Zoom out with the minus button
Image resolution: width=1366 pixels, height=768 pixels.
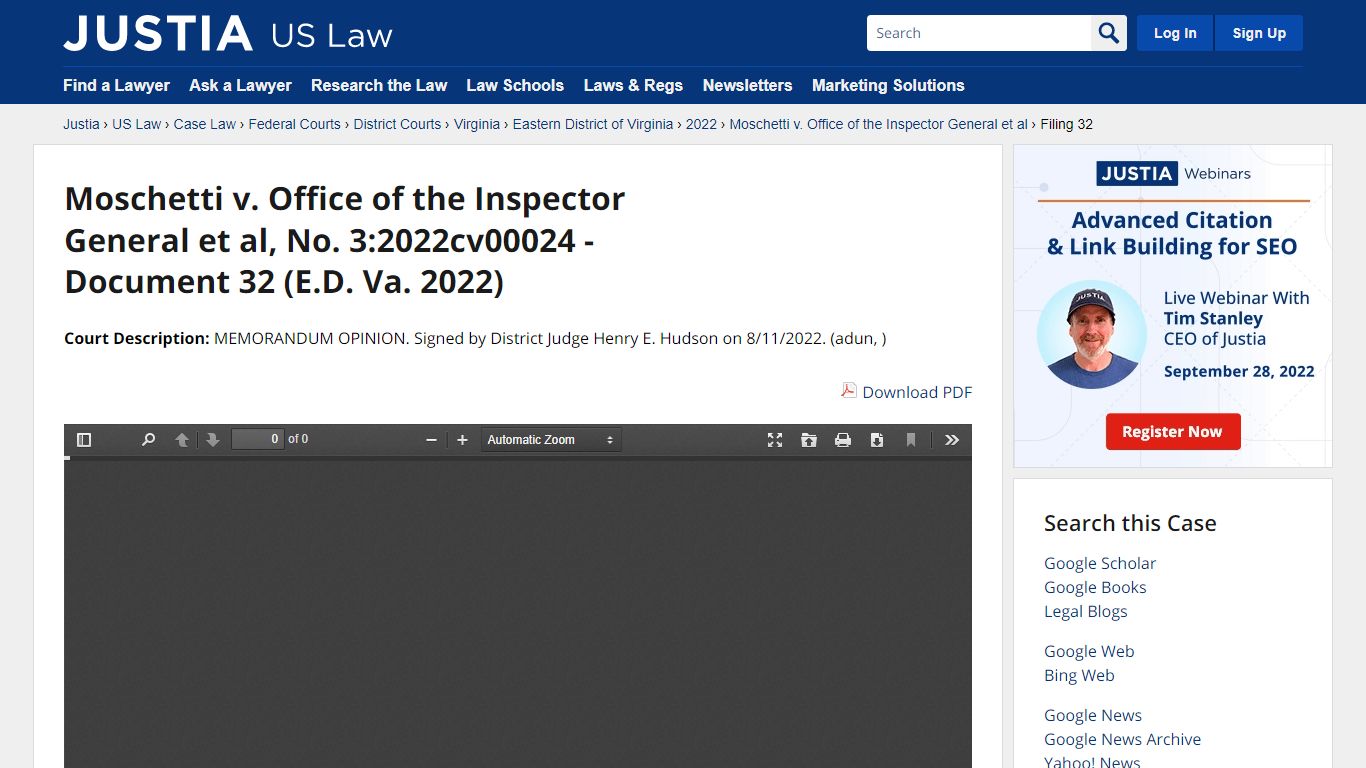tap(431, 440)
